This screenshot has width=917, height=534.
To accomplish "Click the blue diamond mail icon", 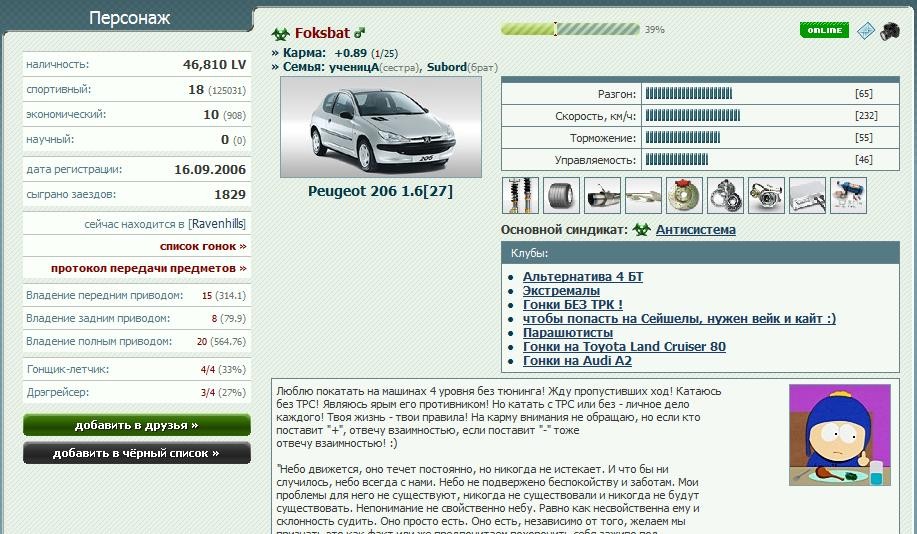I will click(866, 30).
